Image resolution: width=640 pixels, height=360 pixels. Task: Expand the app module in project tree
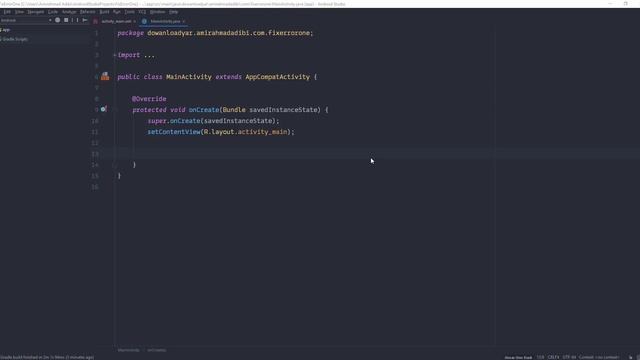click(x=6, y=30)
